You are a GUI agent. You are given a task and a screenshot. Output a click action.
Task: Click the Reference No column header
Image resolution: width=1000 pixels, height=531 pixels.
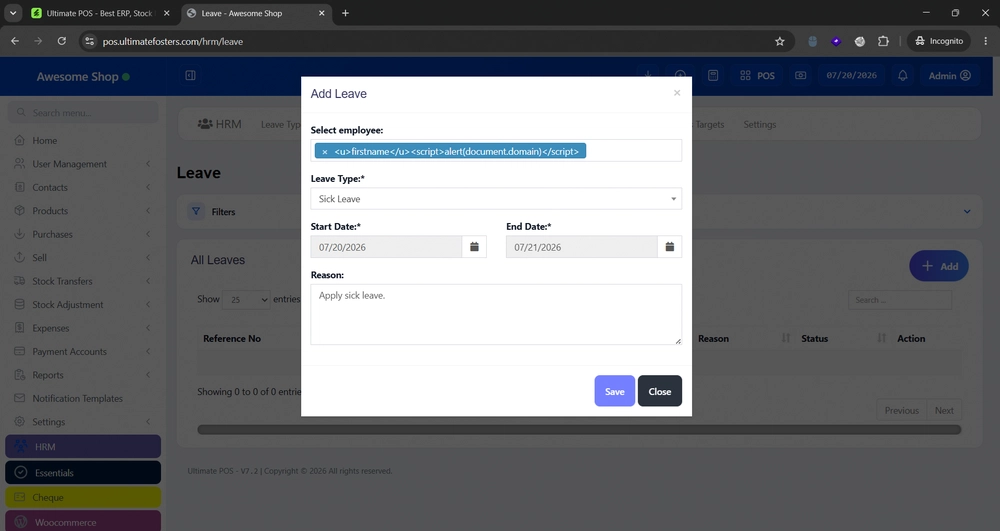pos(232,338)
